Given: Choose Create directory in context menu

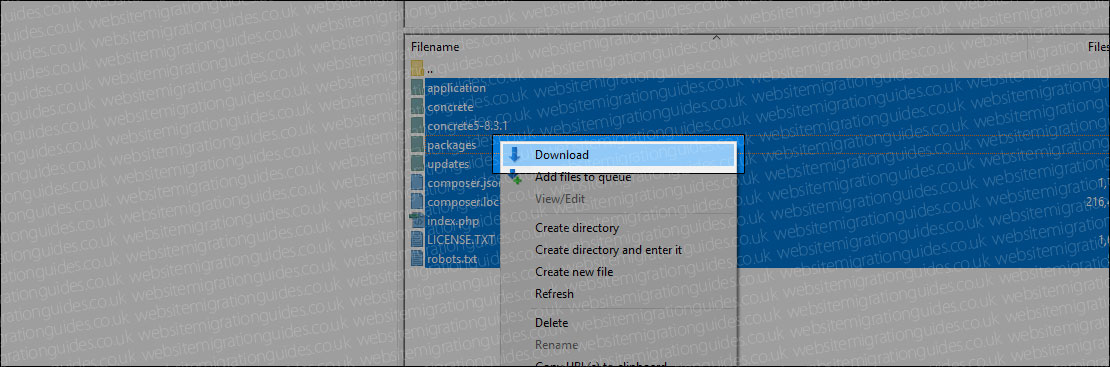Looking at the screenshot, I should pos(577,228).
